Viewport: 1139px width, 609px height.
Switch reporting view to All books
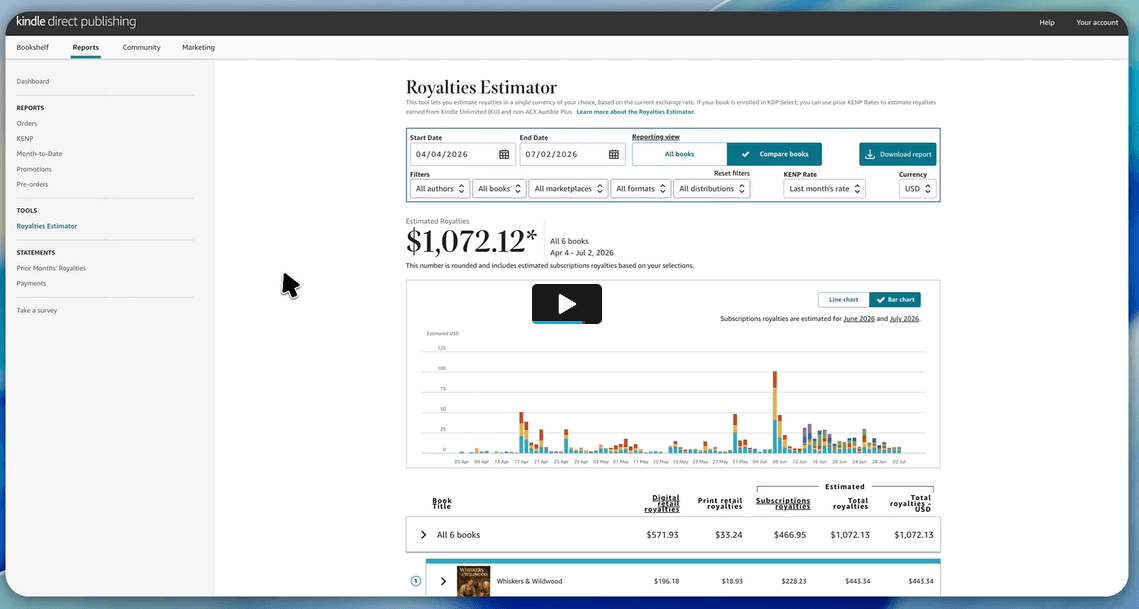click(x=679, y=154)
